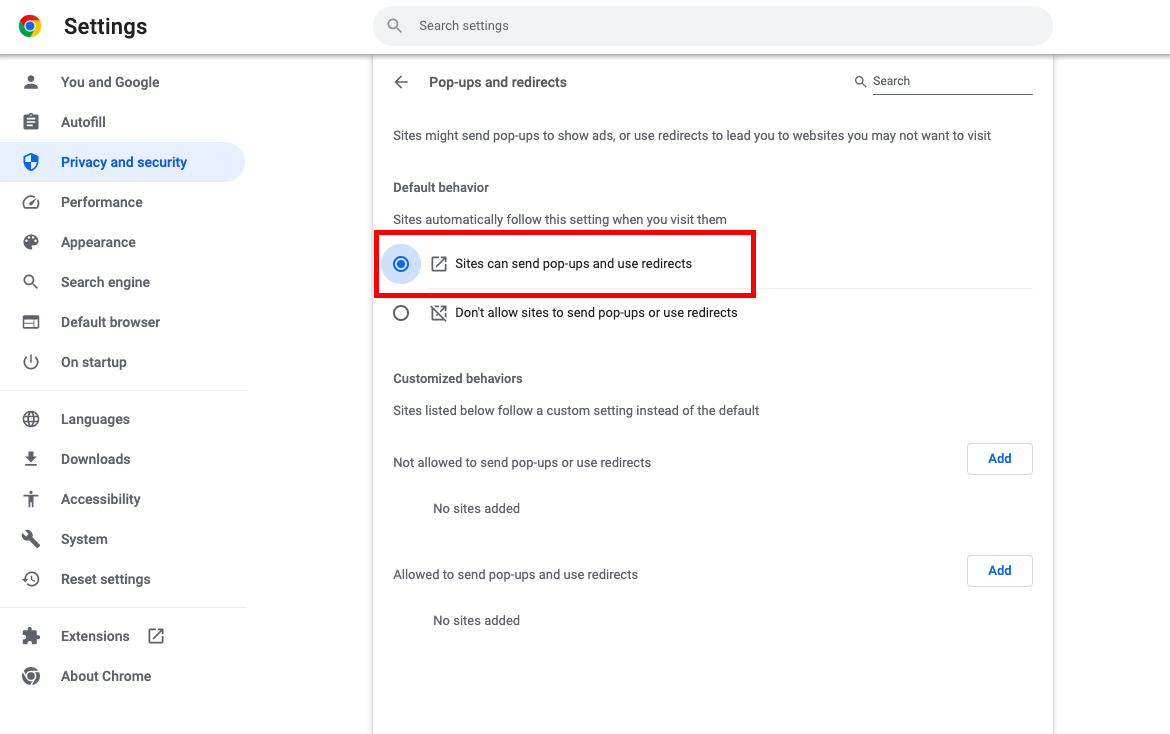Click the Appearance palette icon
This screenshot has height=734, width=1170.
pyautogui.click(x=31, y=242)
